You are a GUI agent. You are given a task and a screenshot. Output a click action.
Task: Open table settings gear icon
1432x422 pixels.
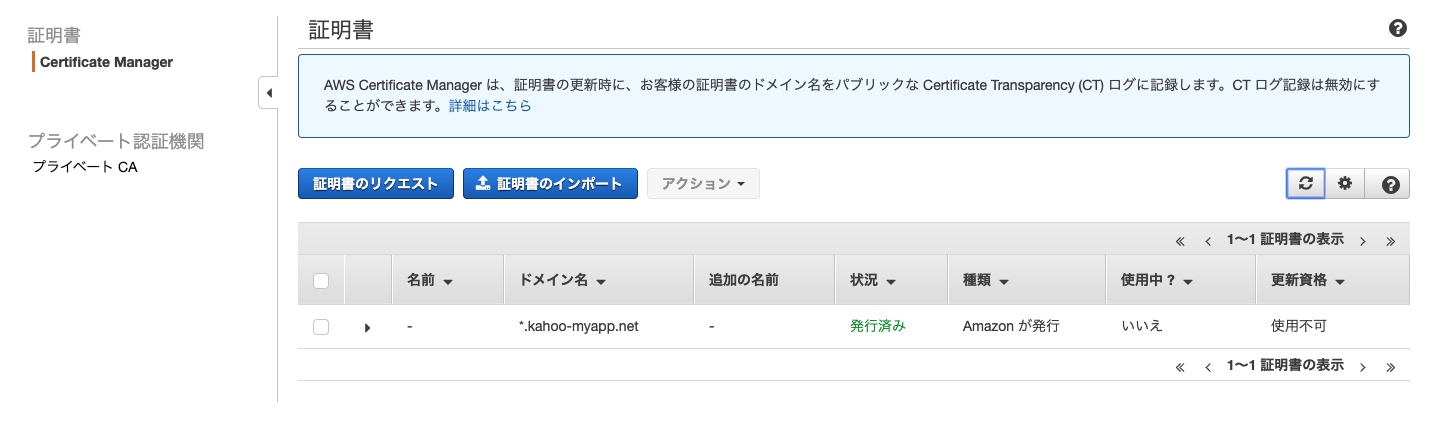[1345, 184]
